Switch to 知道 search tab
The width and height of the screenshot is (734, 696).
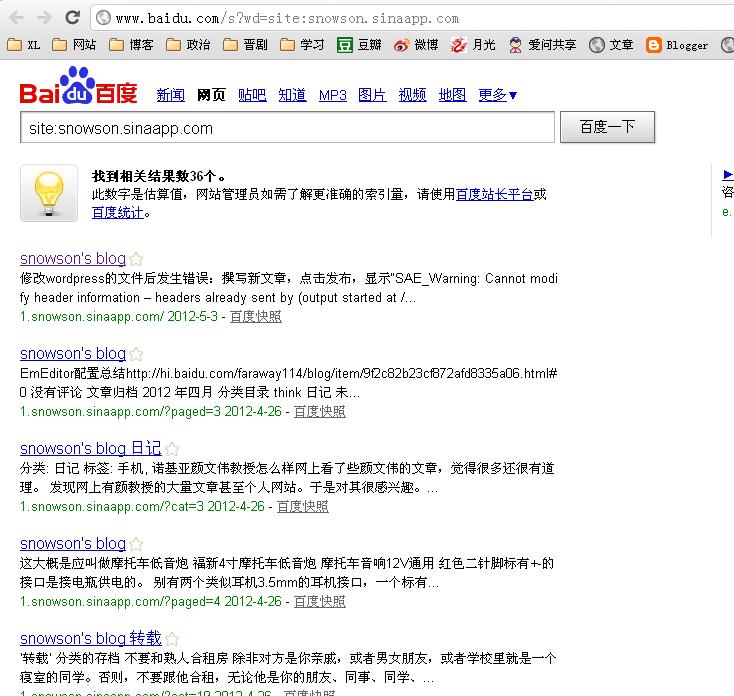point(292,95)
